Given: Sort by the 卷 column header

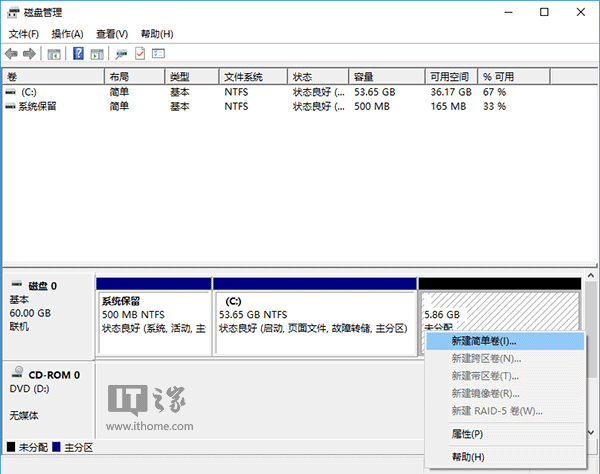Looking at the screenshot, I should [x=54, y=77].
